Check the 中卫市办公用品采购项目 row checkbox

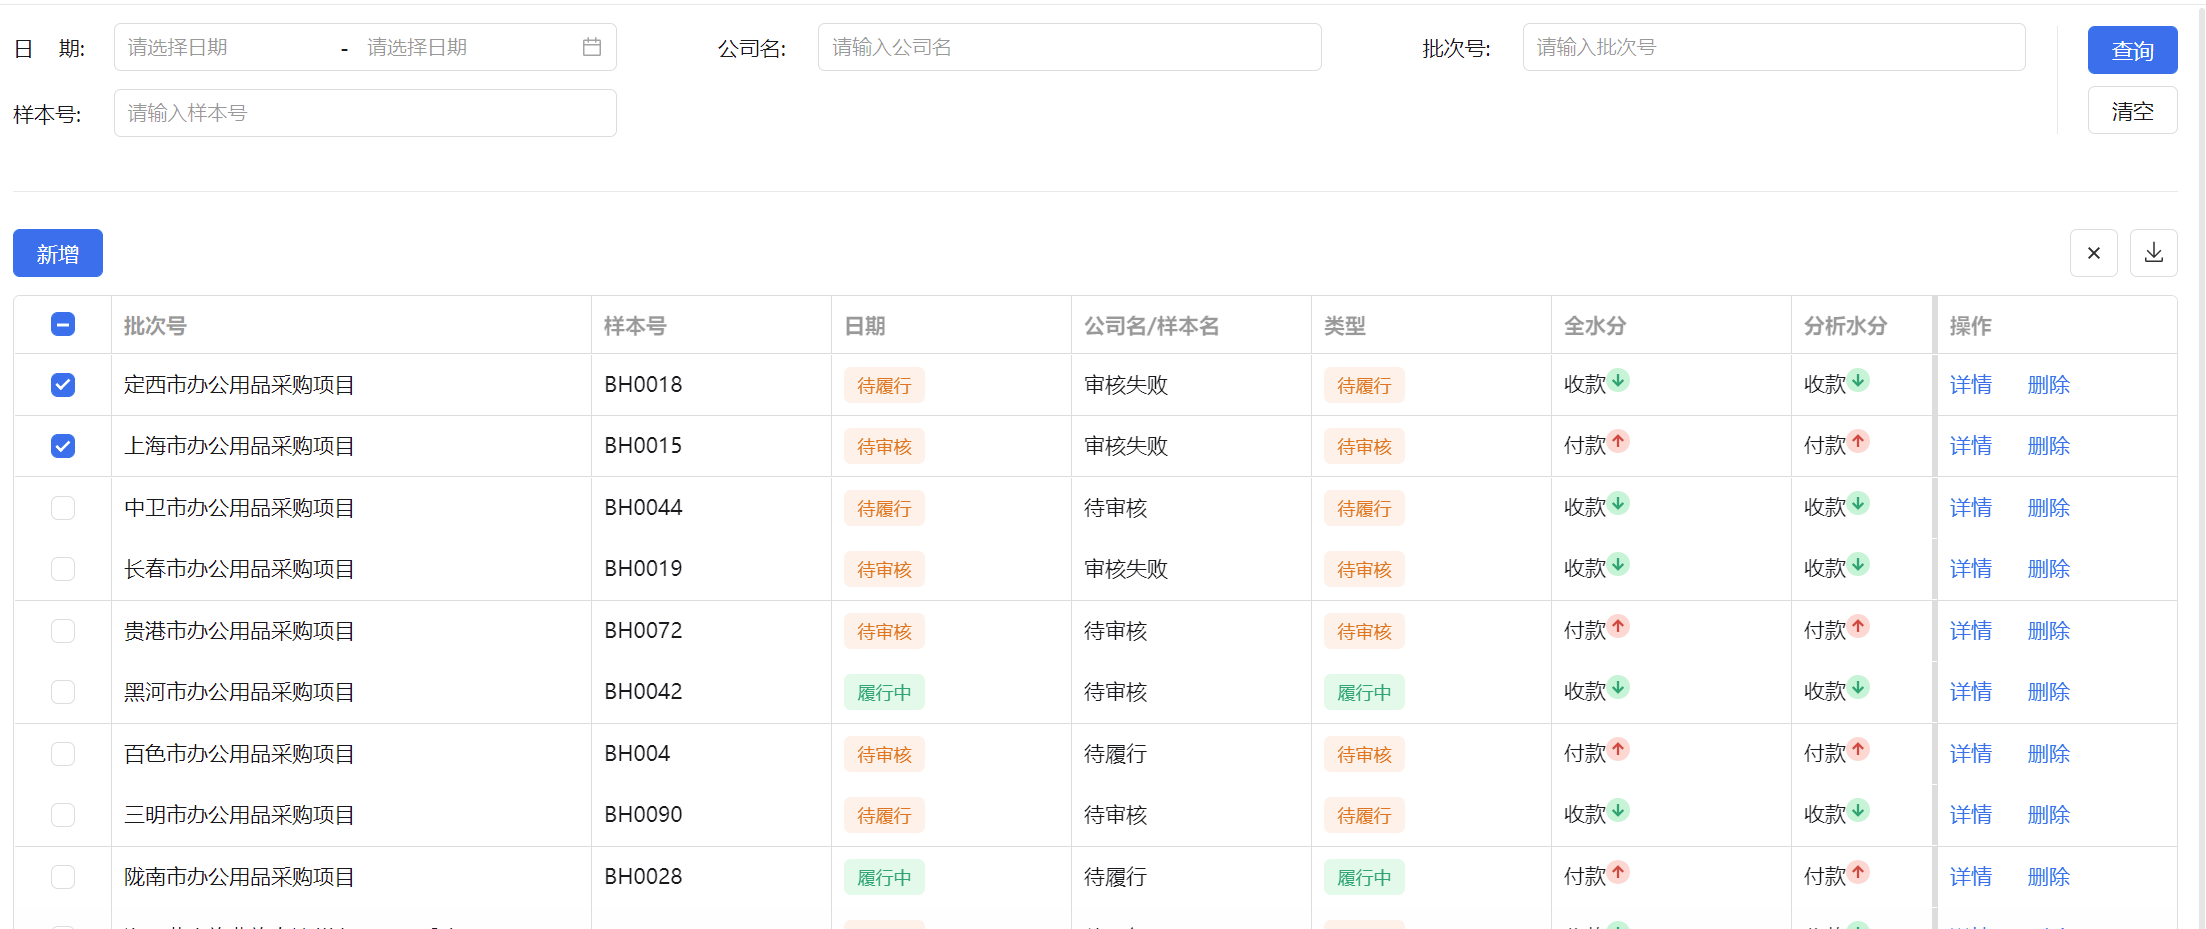pyautogui.click(x=63, y=508)
